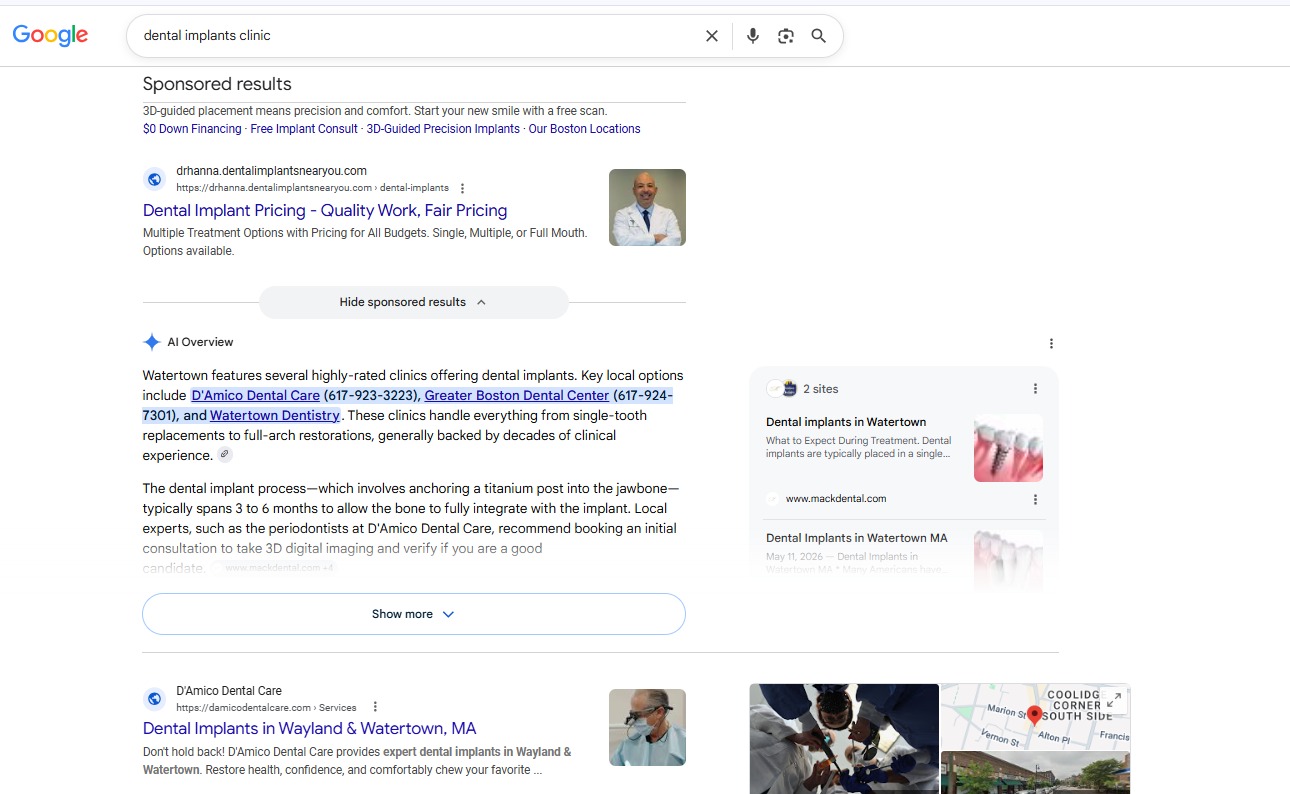Screen dimensions: 1290x794
Task: Follow the Greater Boston Dental Center link
Action: [517, 395]
